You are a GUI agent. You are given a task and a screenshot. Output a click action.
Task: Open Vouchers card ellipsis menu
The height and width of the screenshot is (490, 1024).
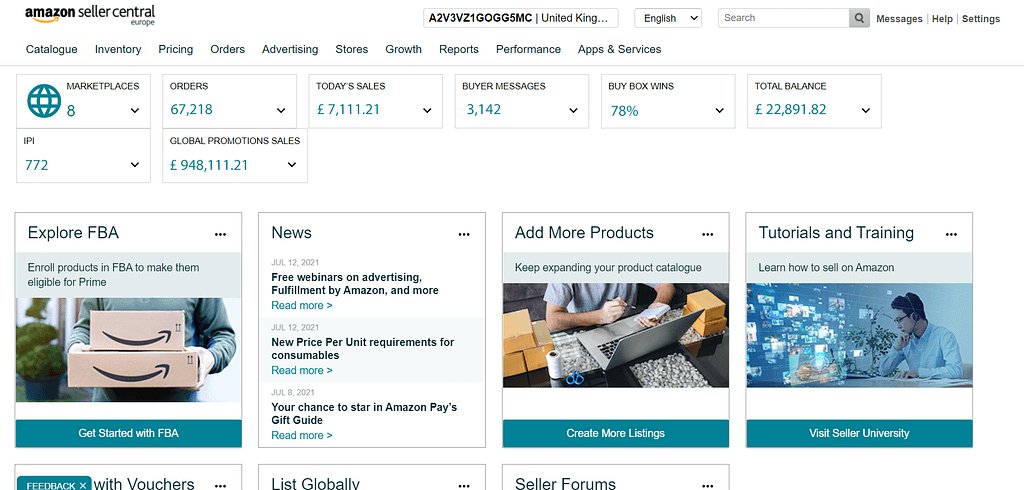[x=220, y=485]
